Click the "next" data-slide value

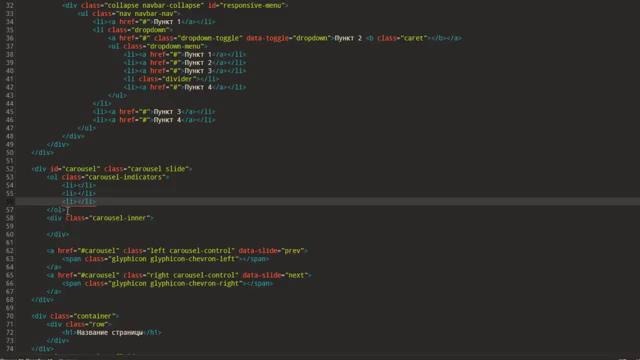(x=296, y=275)
